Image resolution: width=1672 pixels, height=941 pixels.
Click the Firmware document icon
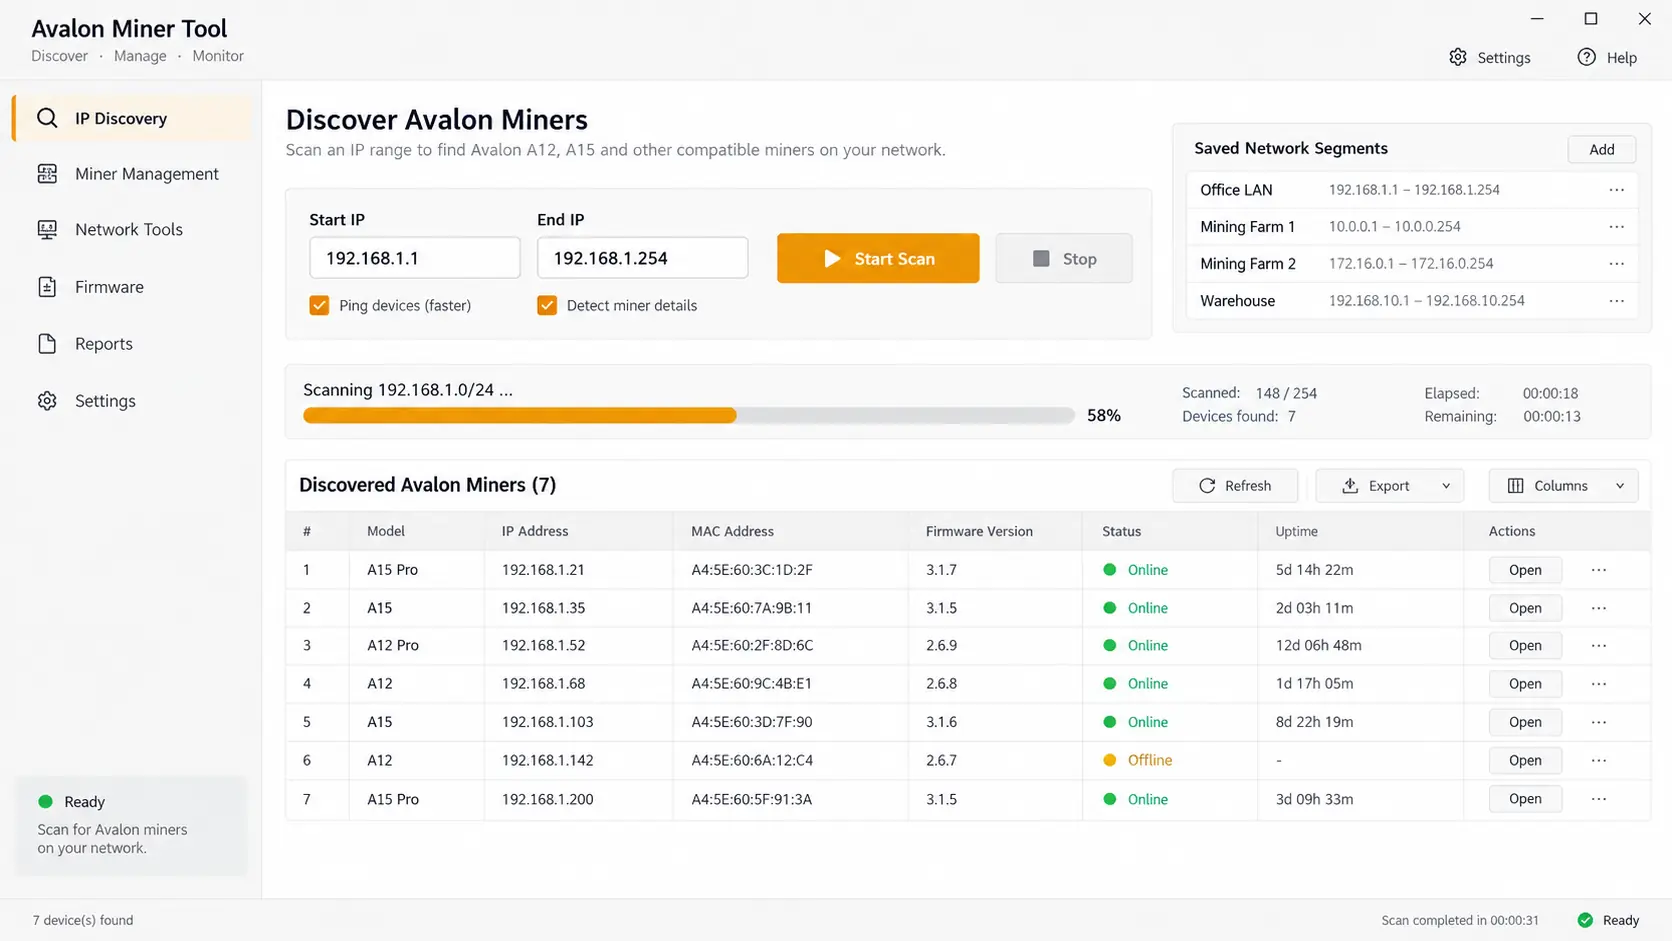click(x=47, y=287)
